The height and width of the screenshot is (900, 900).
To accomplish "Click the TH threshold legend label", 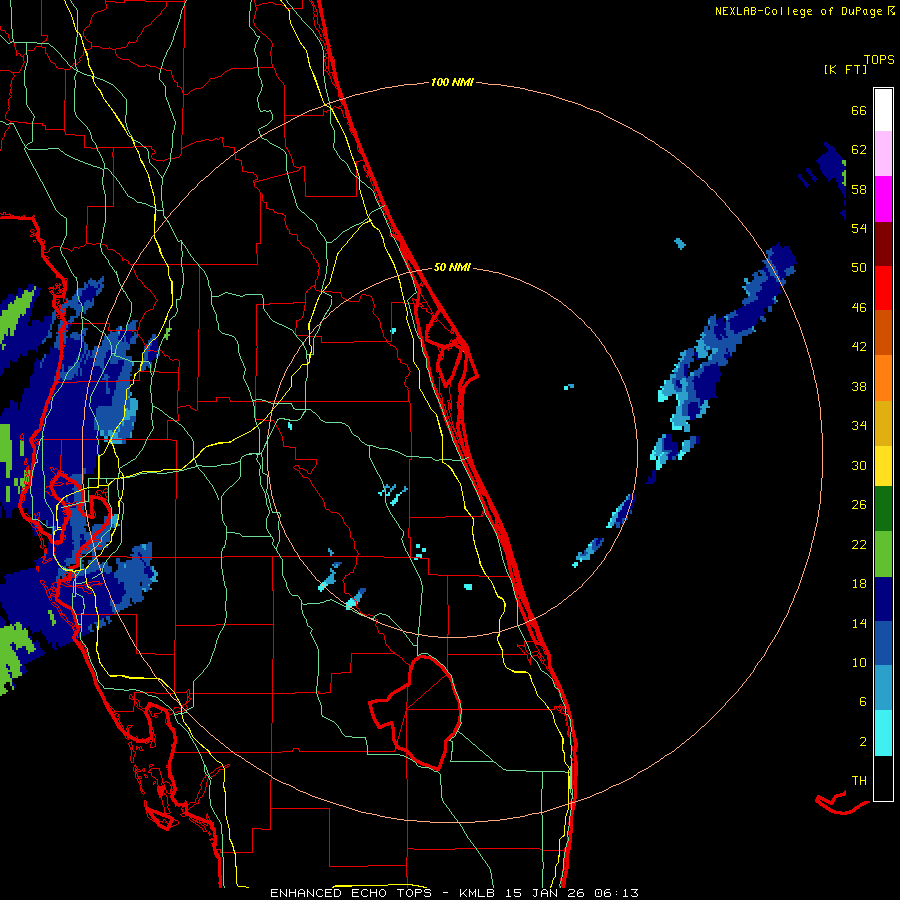I will point(859,780).
